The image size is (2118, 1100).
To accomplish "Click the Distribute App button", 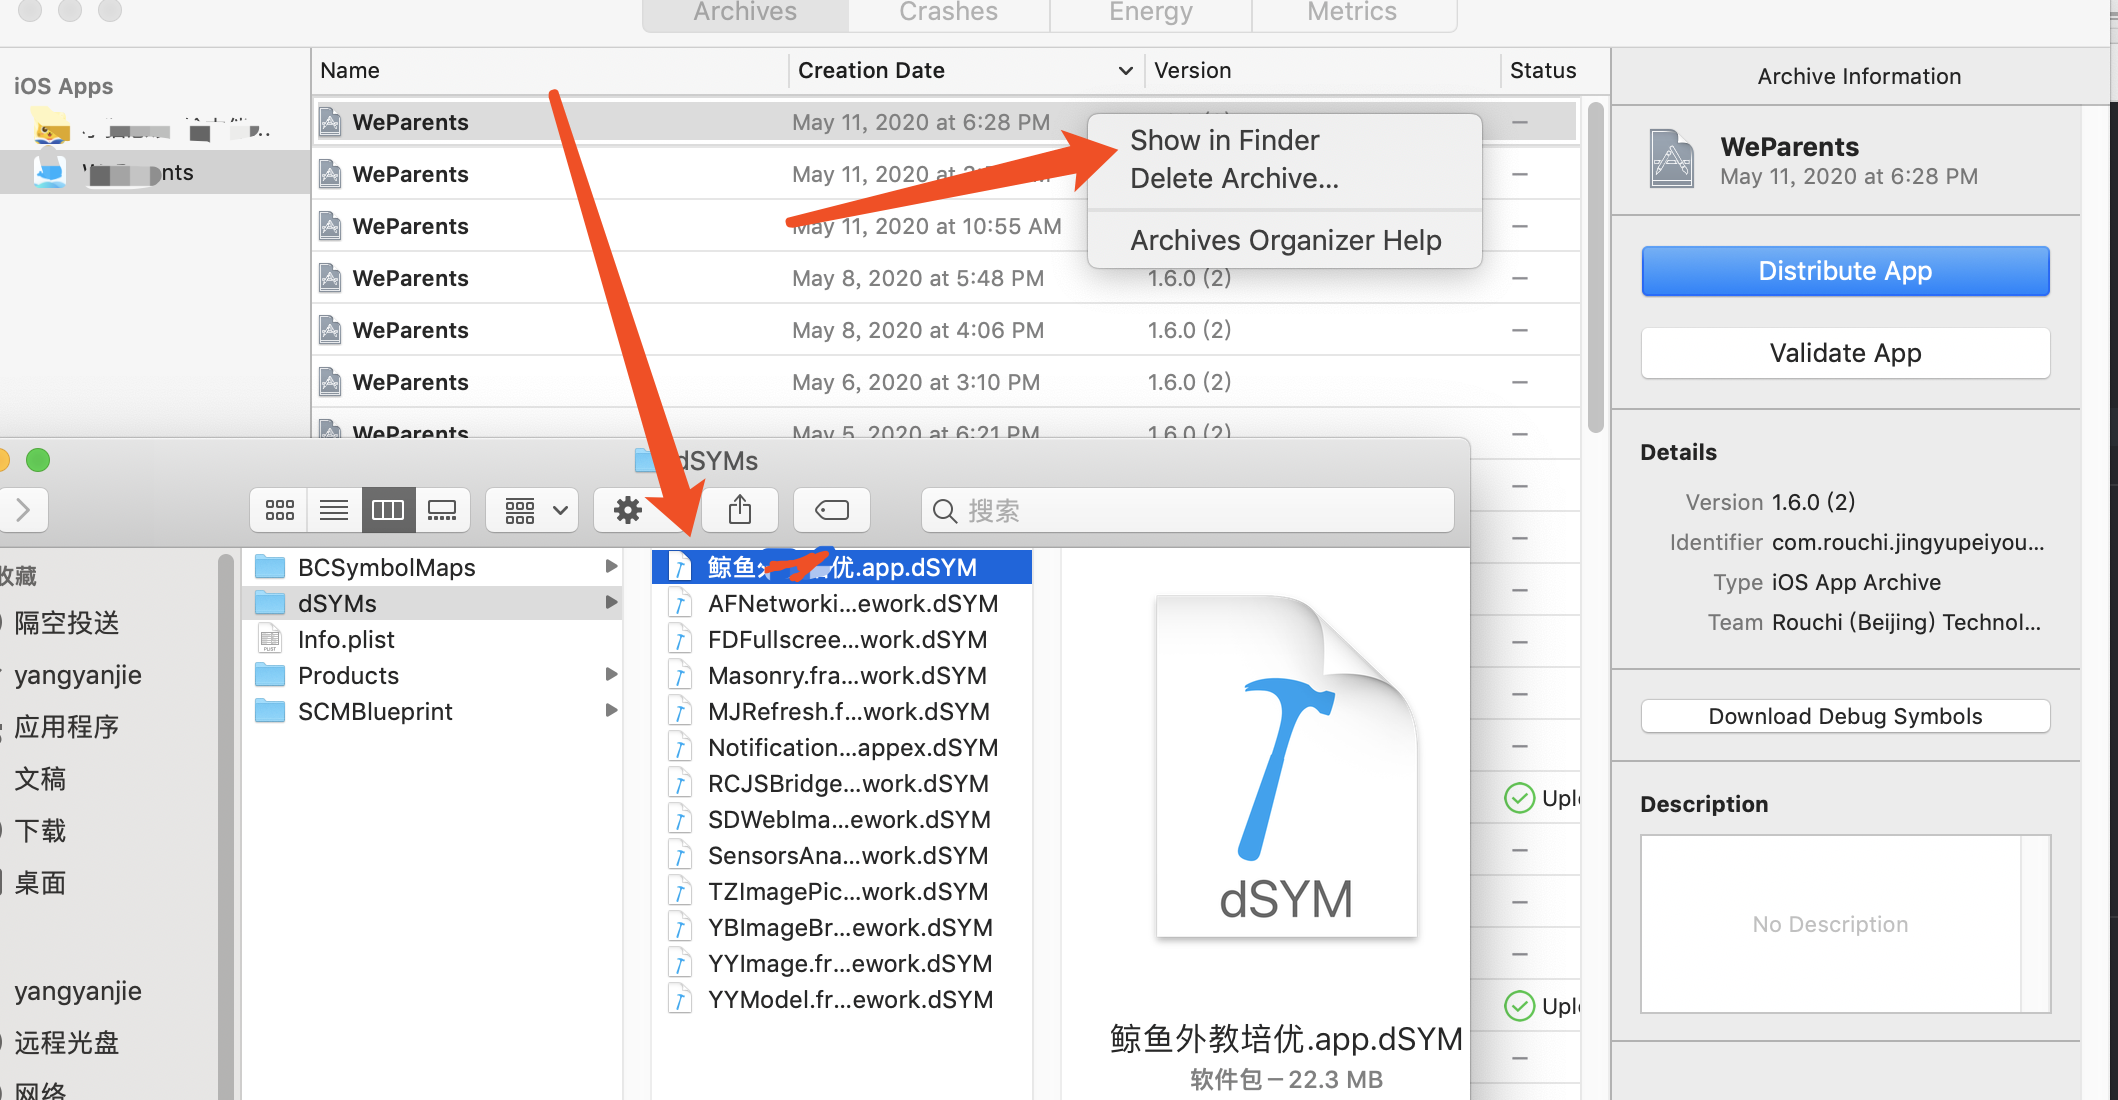I will 1844,271.
